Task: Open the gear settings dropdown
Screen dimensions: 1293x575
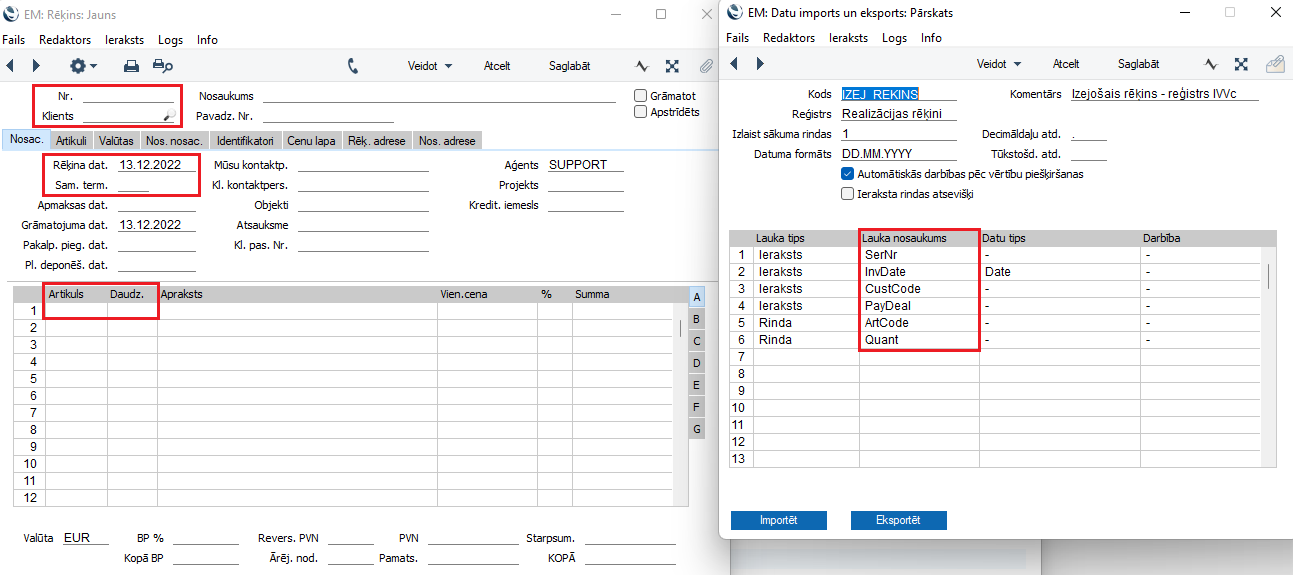Action: tap(82, 66)
